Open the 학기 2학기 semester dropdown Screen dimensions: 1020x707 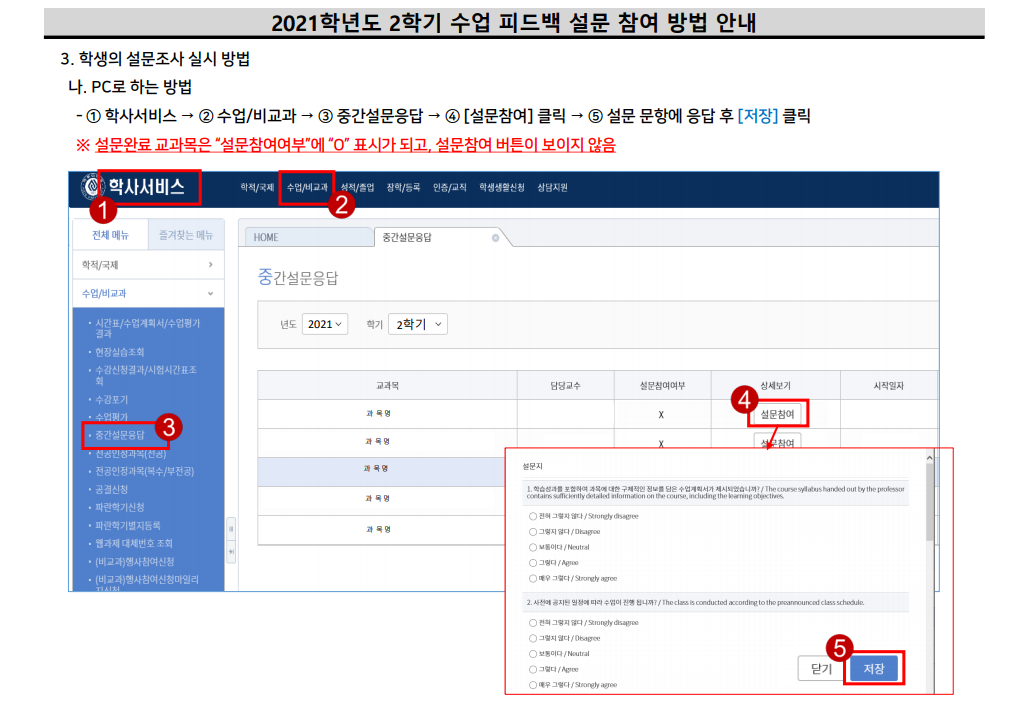pos(417,324)
